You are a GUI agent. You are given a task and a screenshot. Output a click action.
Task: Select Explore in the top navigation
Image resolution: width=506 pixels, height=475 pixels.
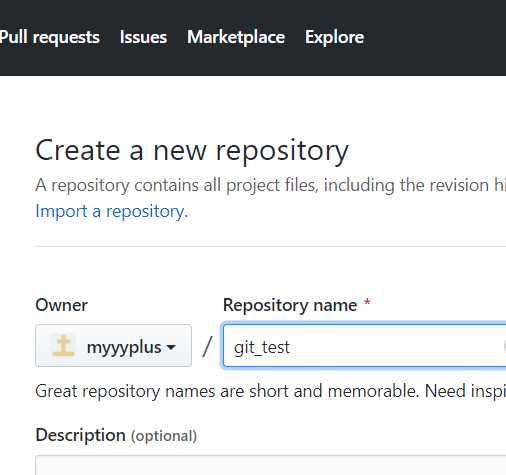[334, 37]
